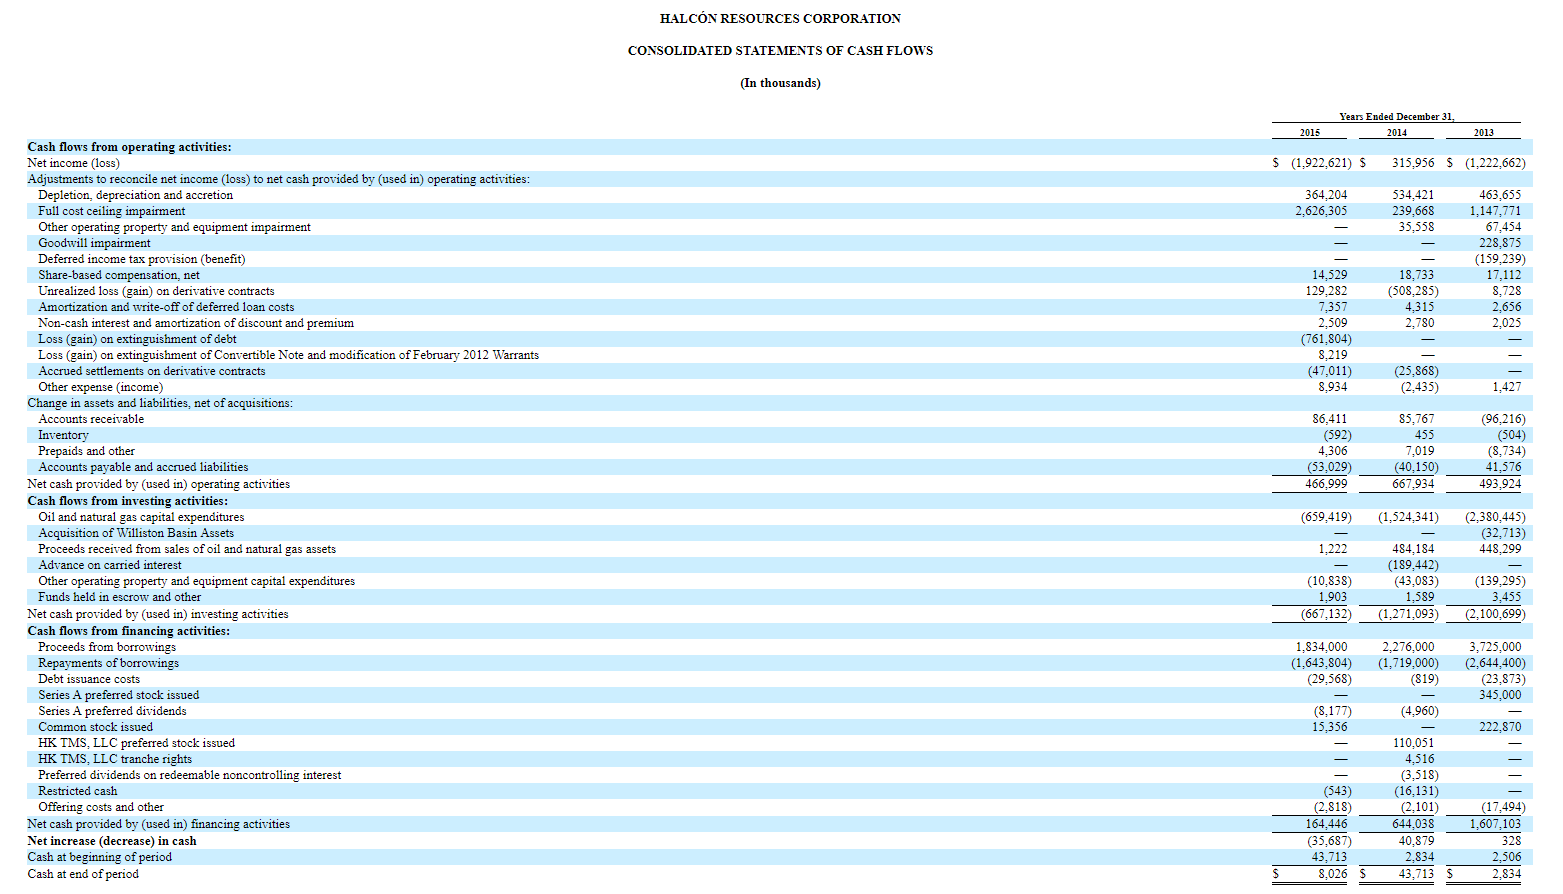The height and width of the screenshot is (894, 1563).
Task: Click the operating cash total 466,999
Action: [x=1326, y=484]
